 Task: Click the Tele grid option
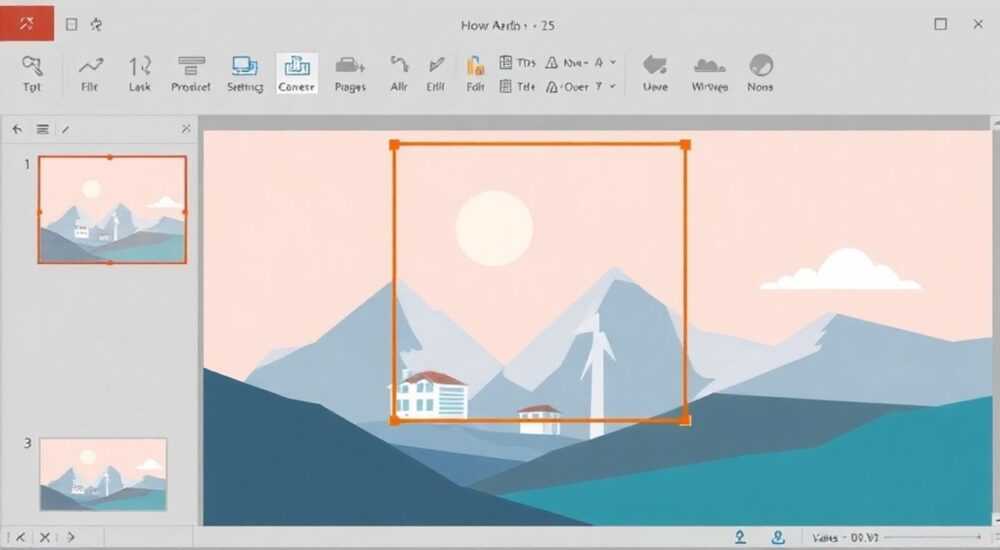tap(517, 86)
